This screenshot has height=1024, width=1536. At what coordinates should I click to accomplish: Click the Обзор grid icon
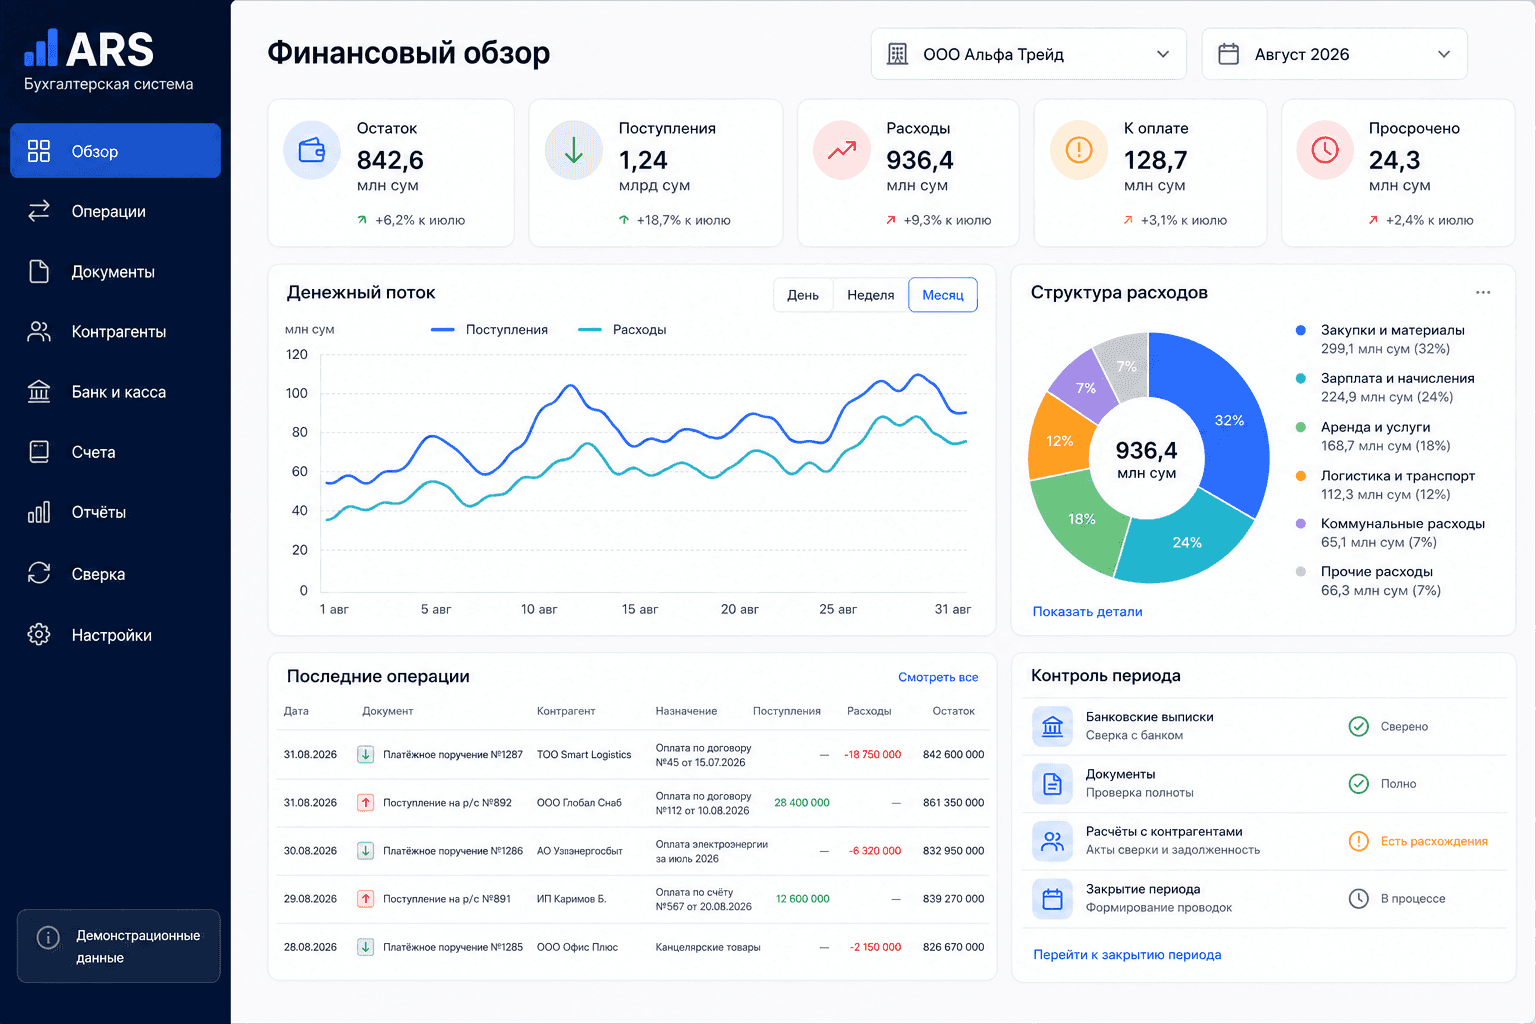[x=39, y=151]
